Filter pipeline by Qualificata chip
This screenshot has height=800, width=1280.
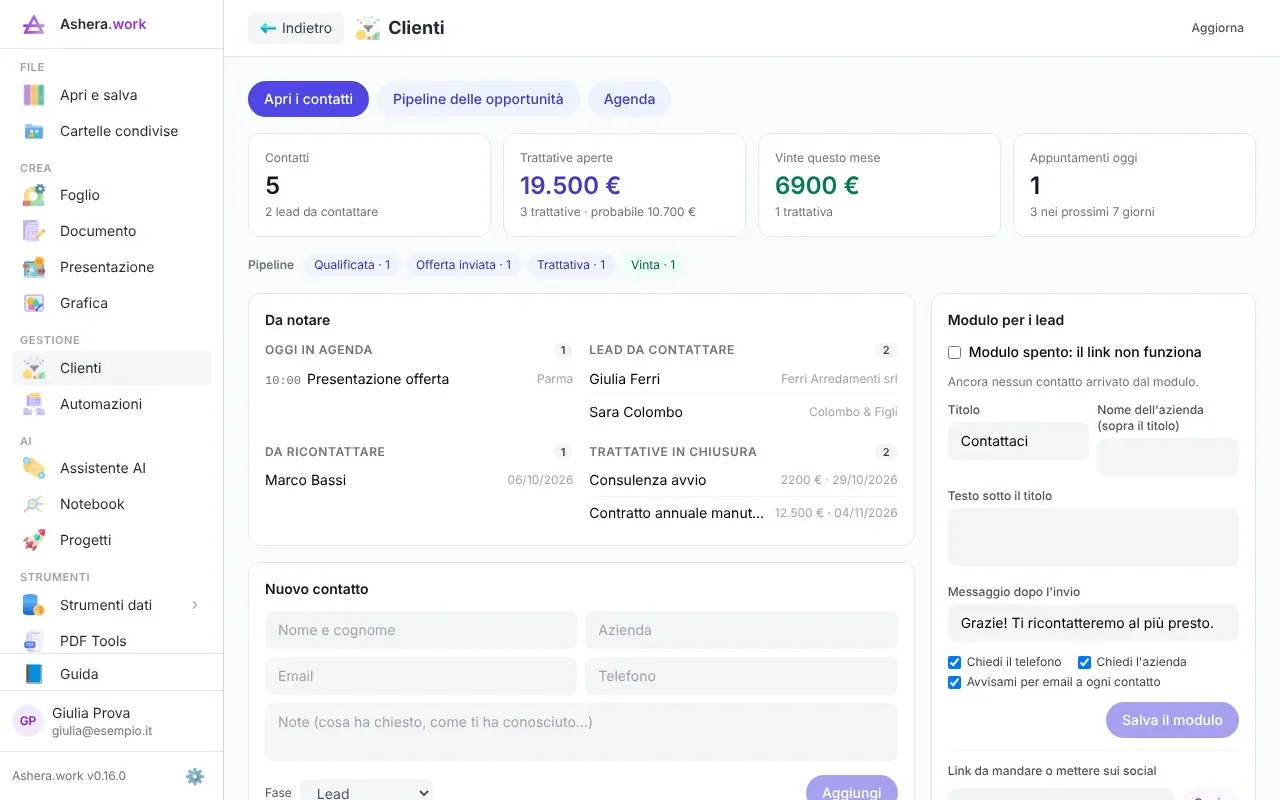click(x=352, y=265)
